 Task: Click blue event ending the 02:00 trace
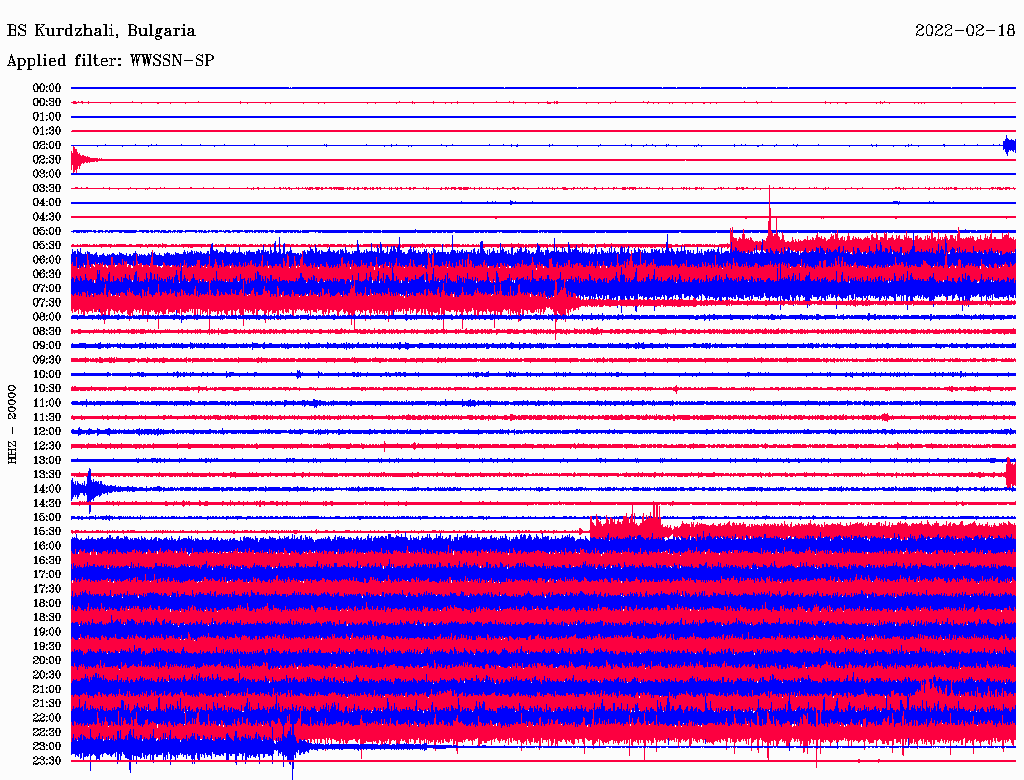[1009, 146]
